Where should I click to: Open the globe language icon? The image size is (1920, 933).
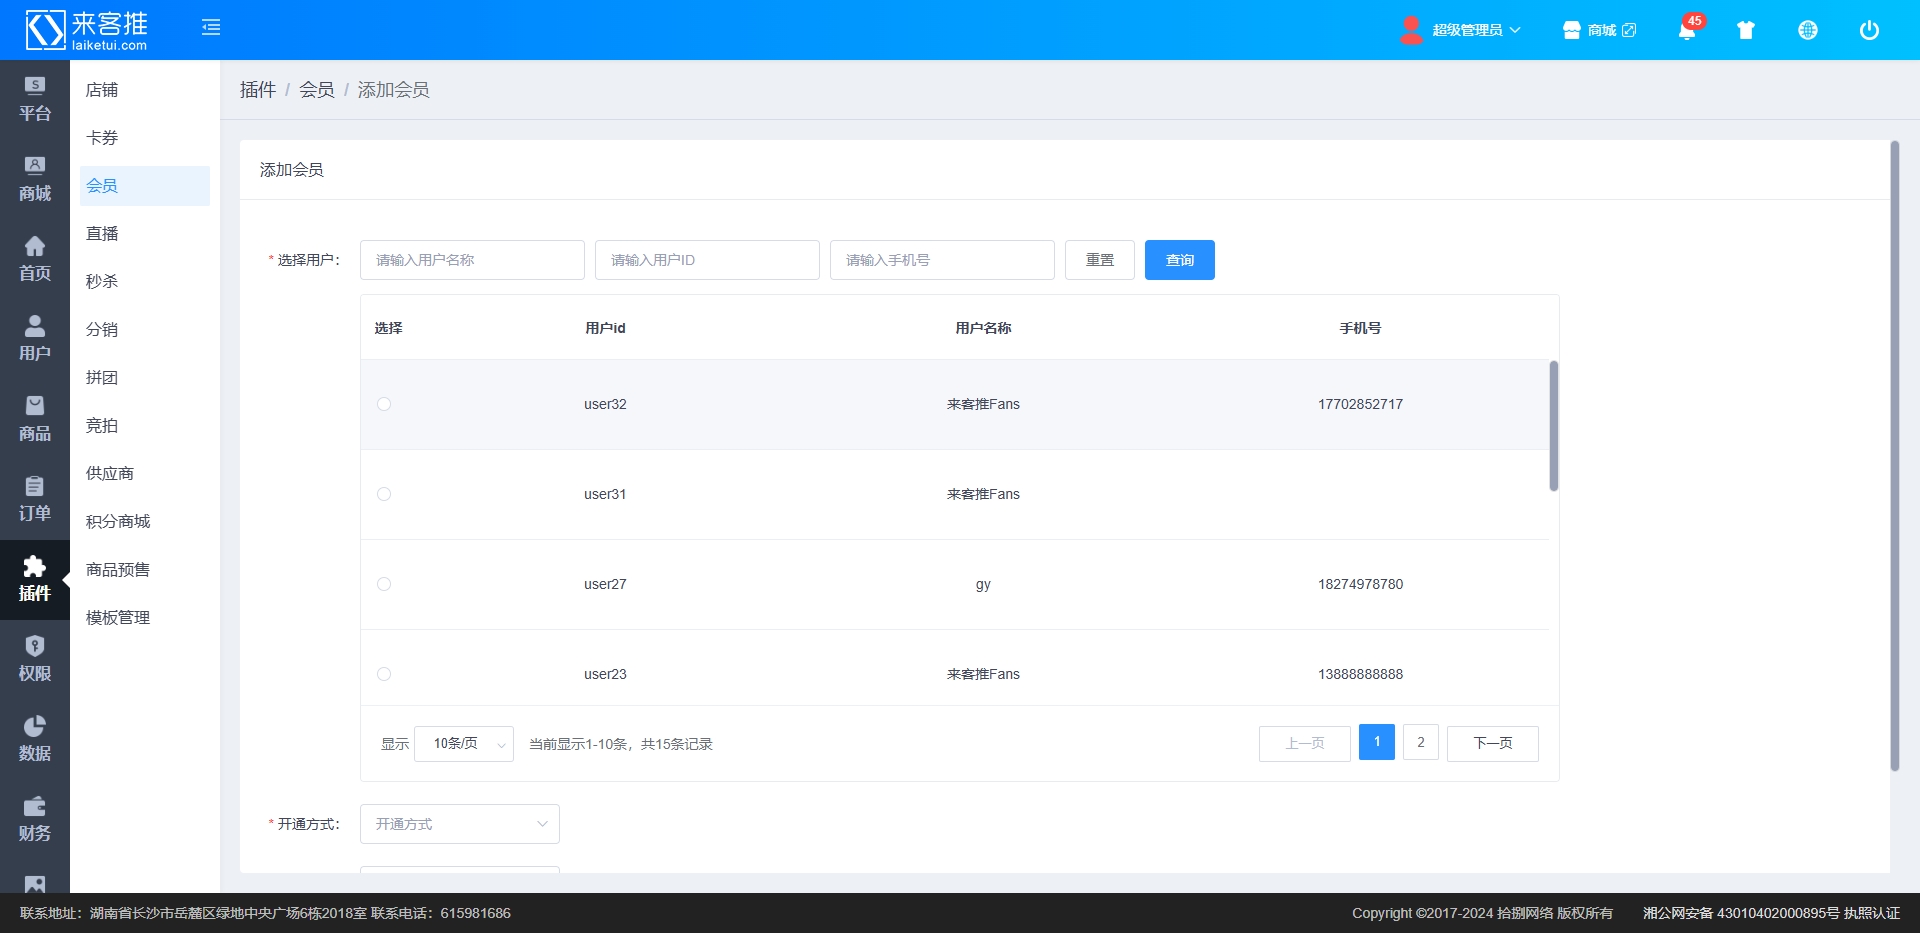pos(1807,30)
